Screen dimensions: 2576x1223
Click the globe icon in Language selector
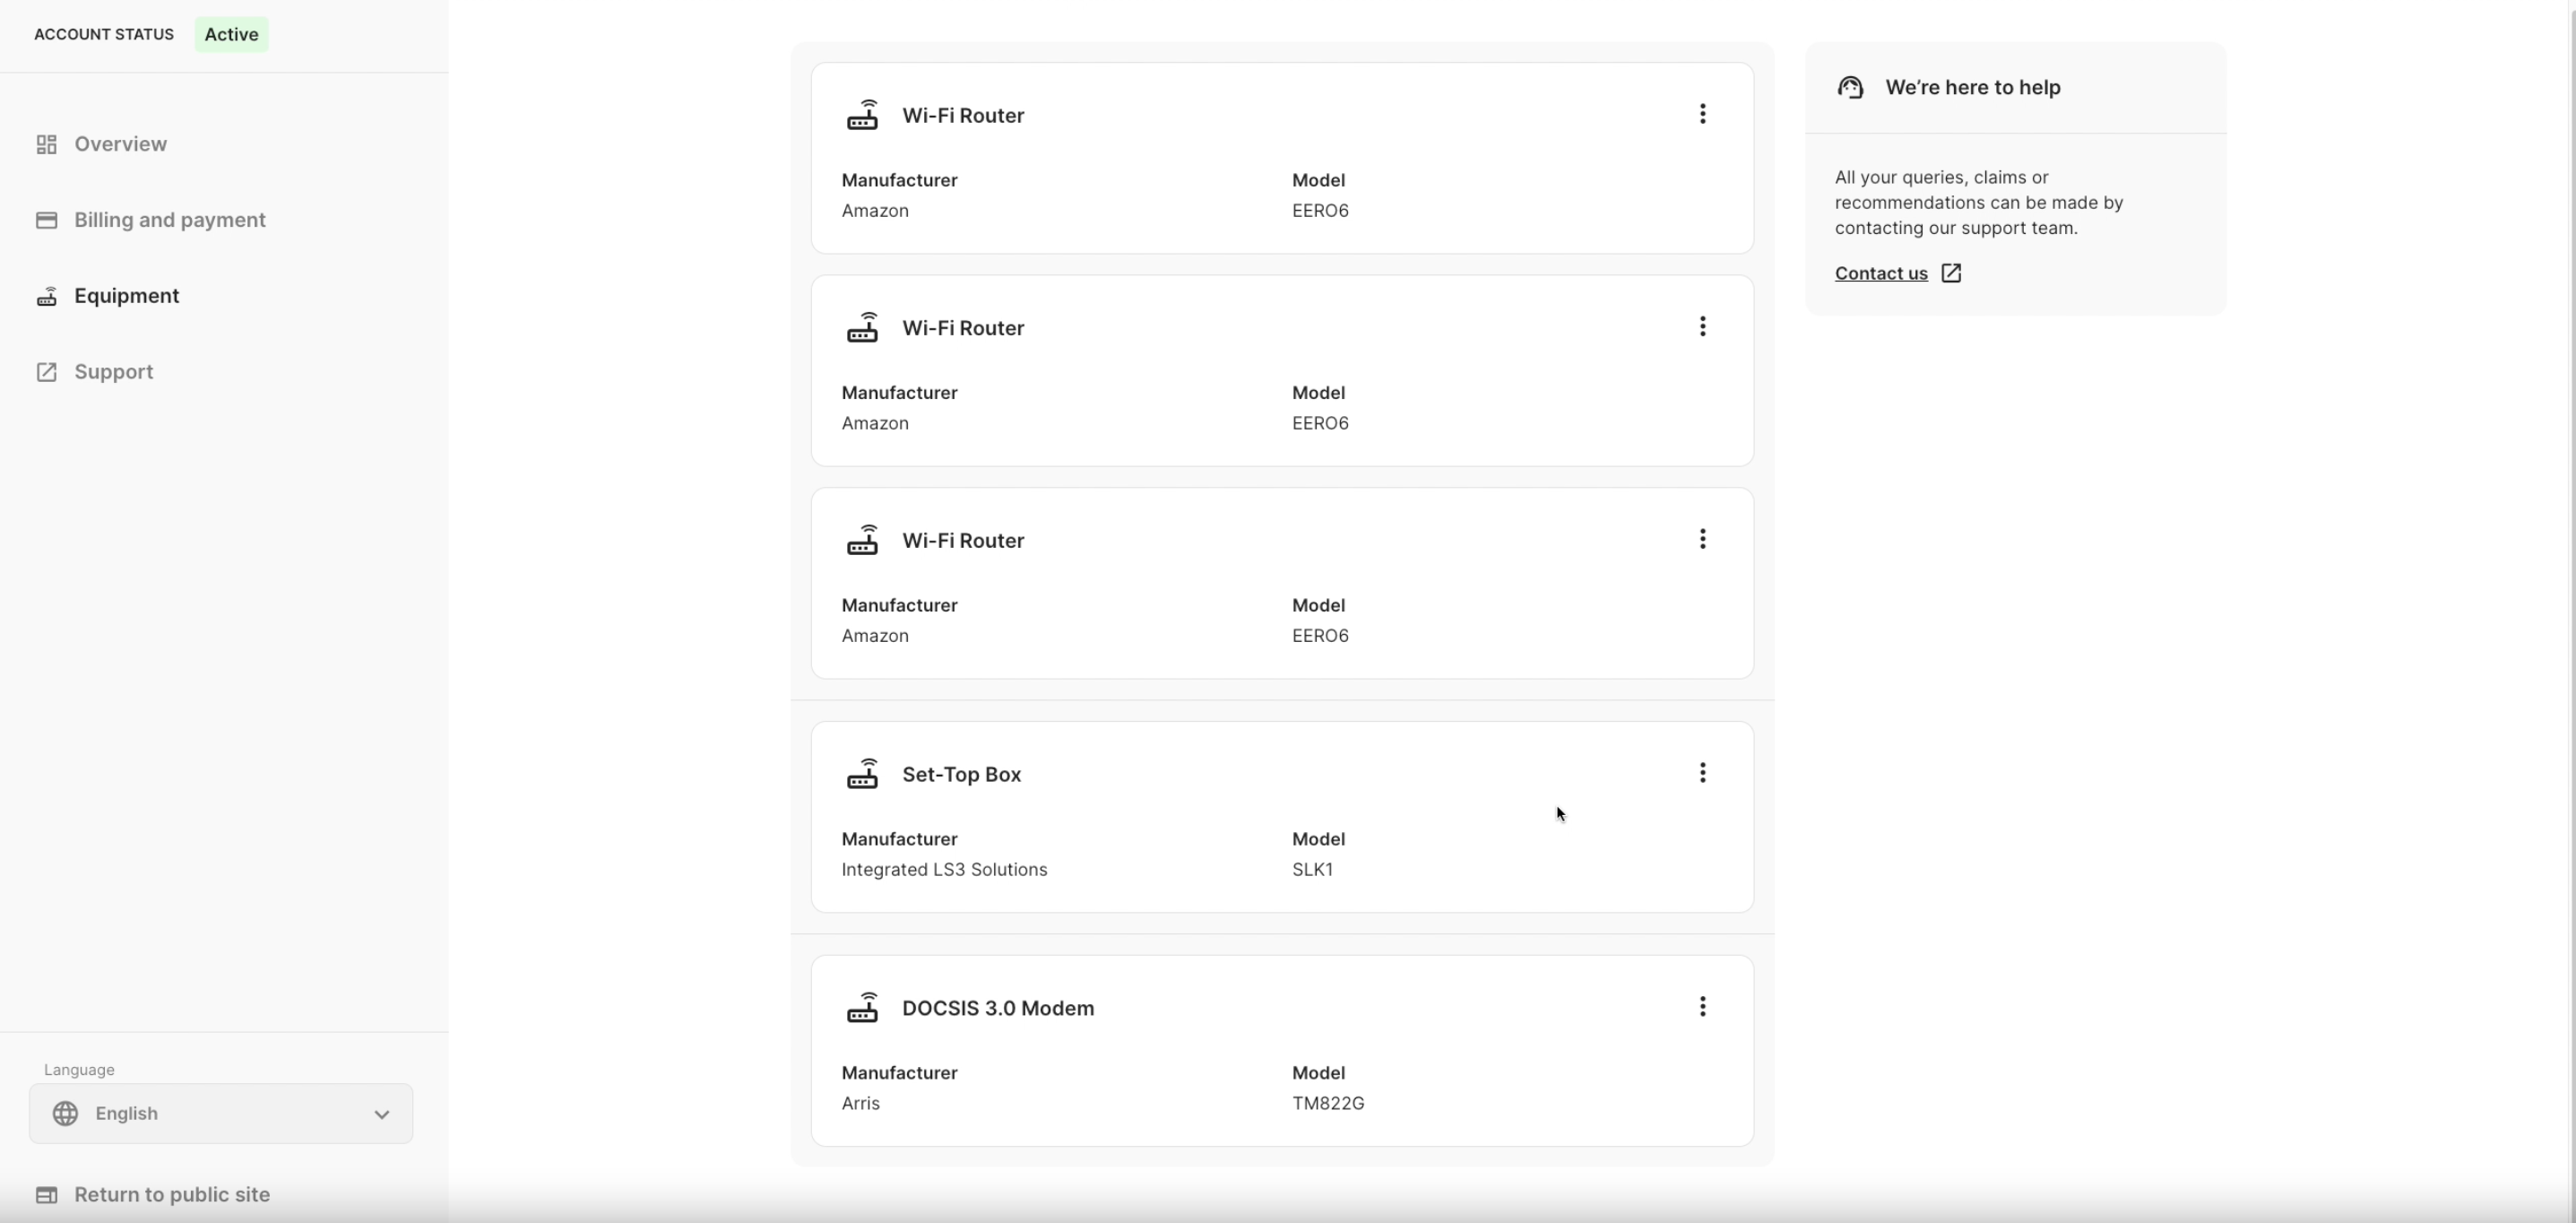tap(66, 1114)
